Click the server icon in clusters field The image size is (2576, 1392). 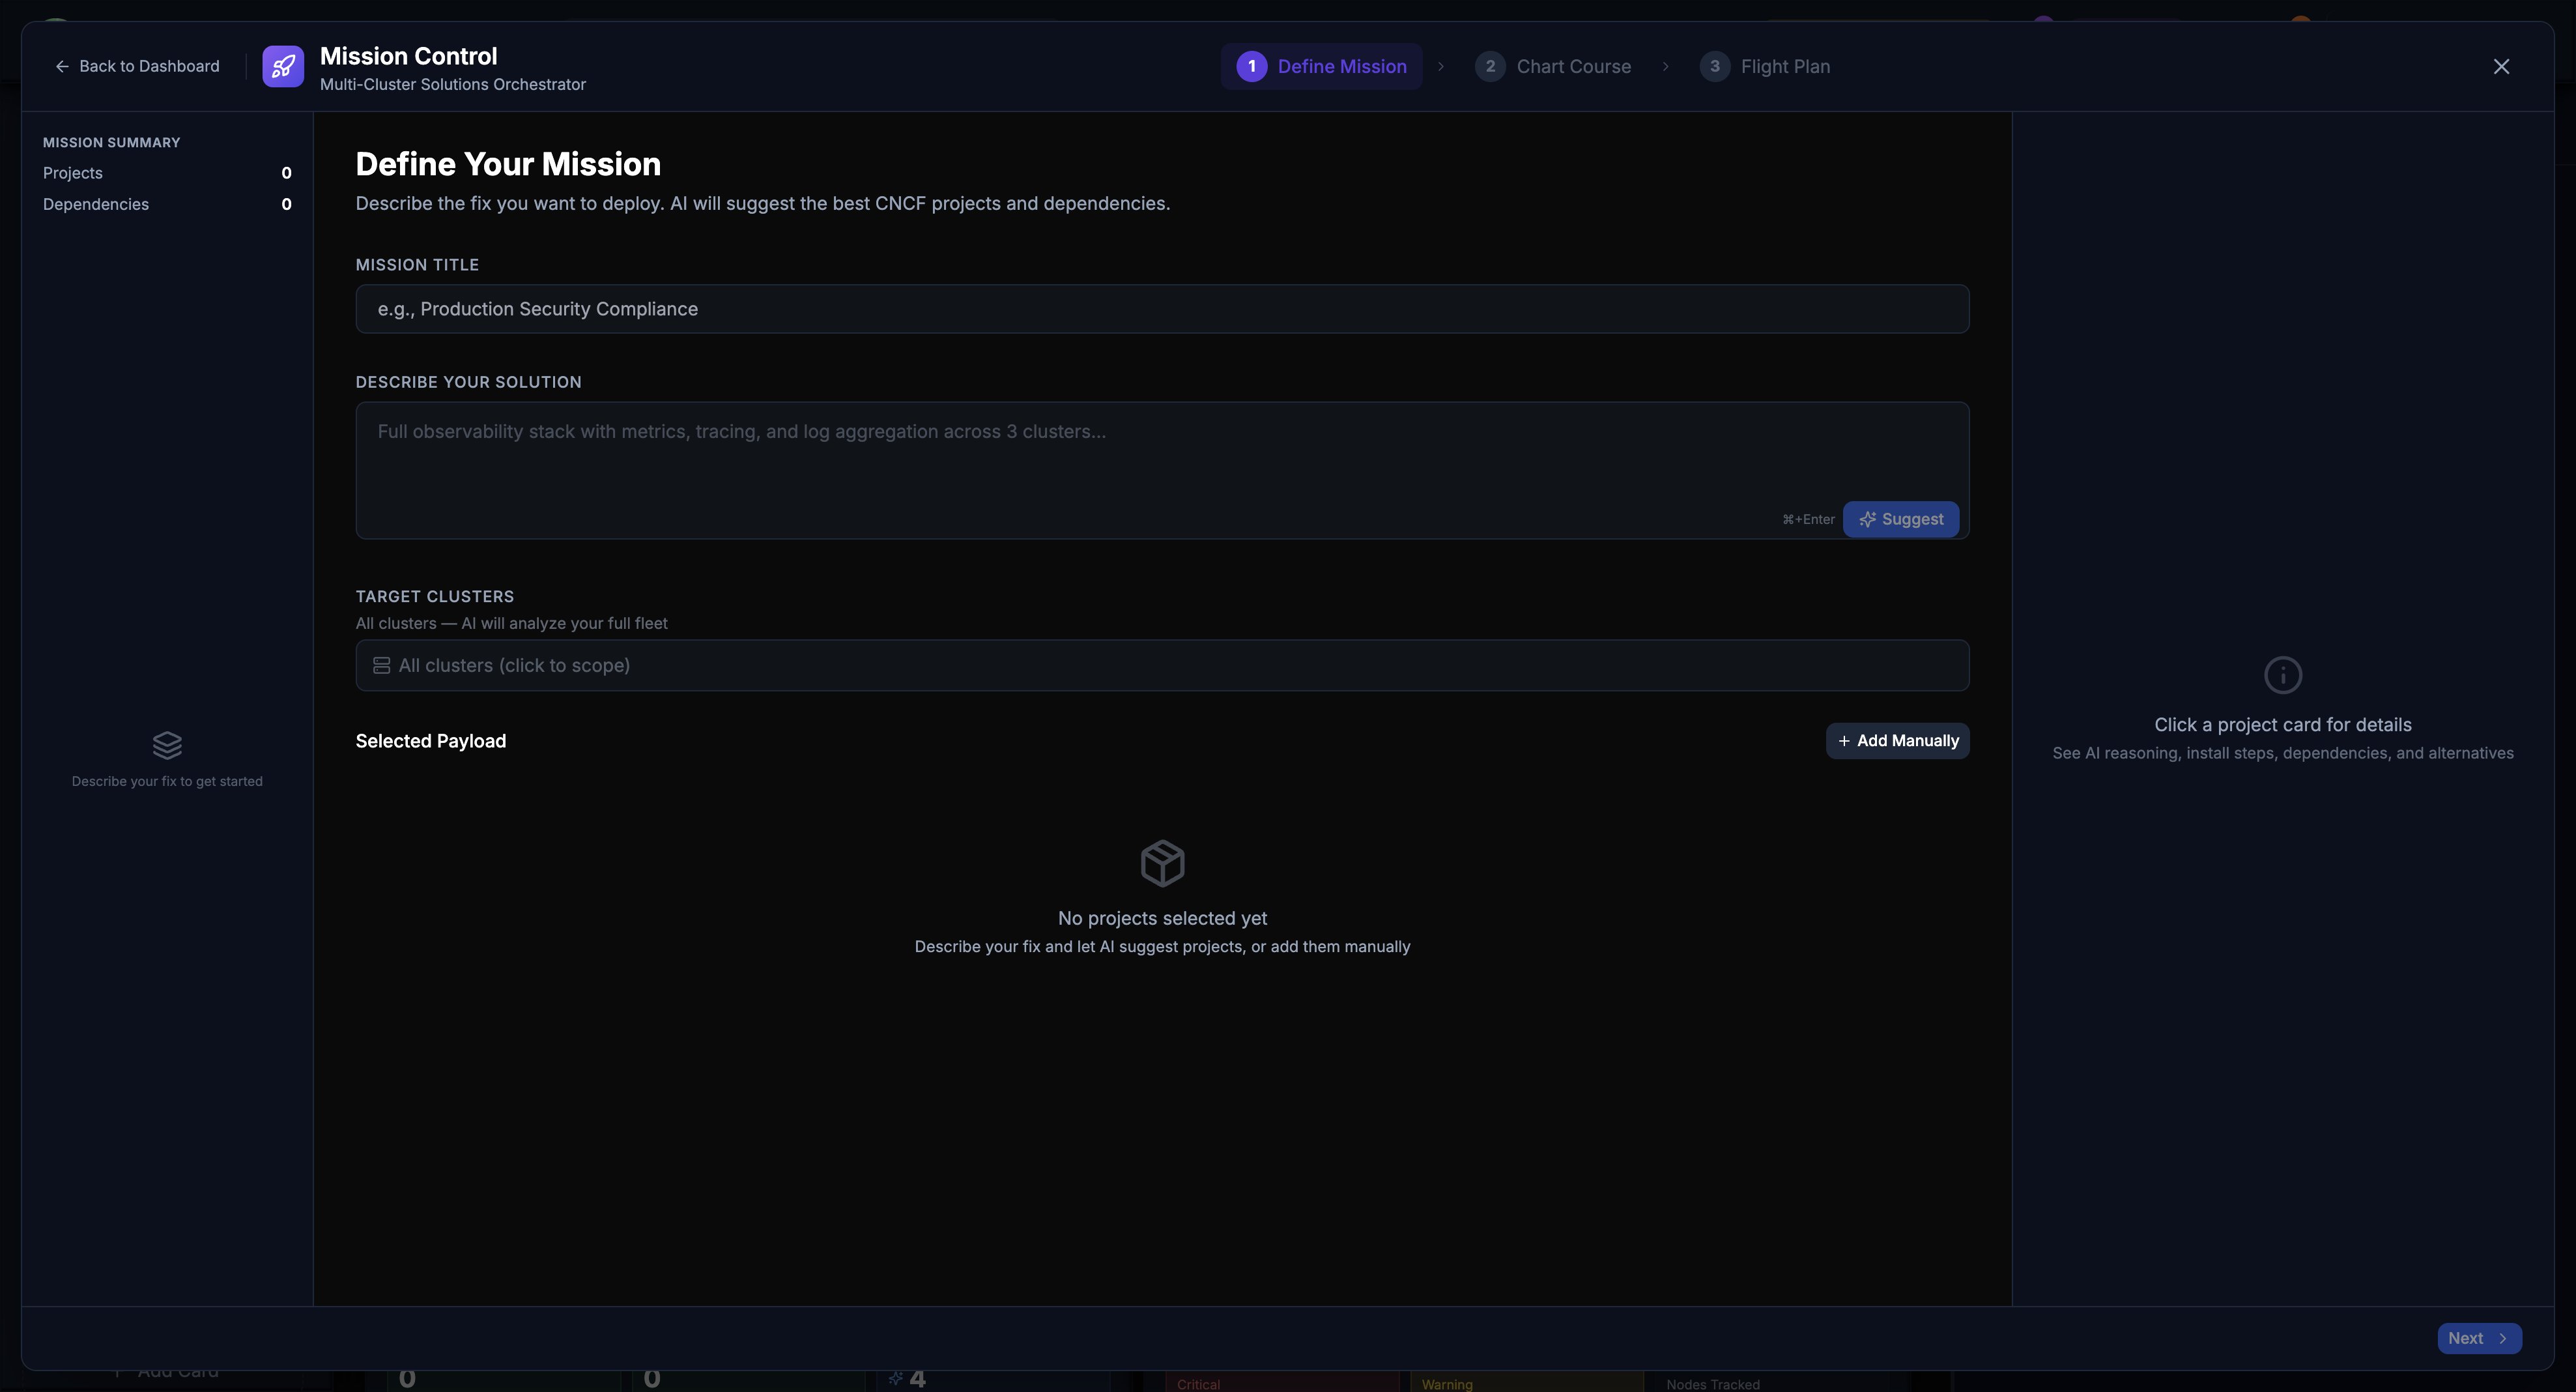(x=381, y=666)
